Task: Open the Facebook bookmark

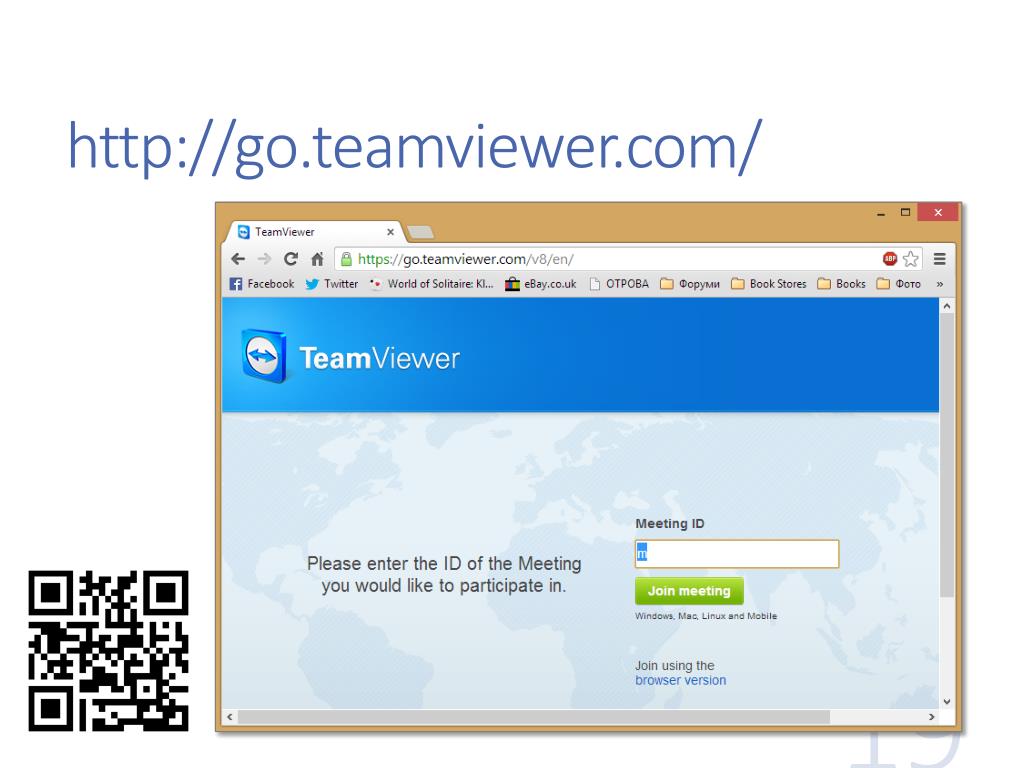Action: [262, 284]
